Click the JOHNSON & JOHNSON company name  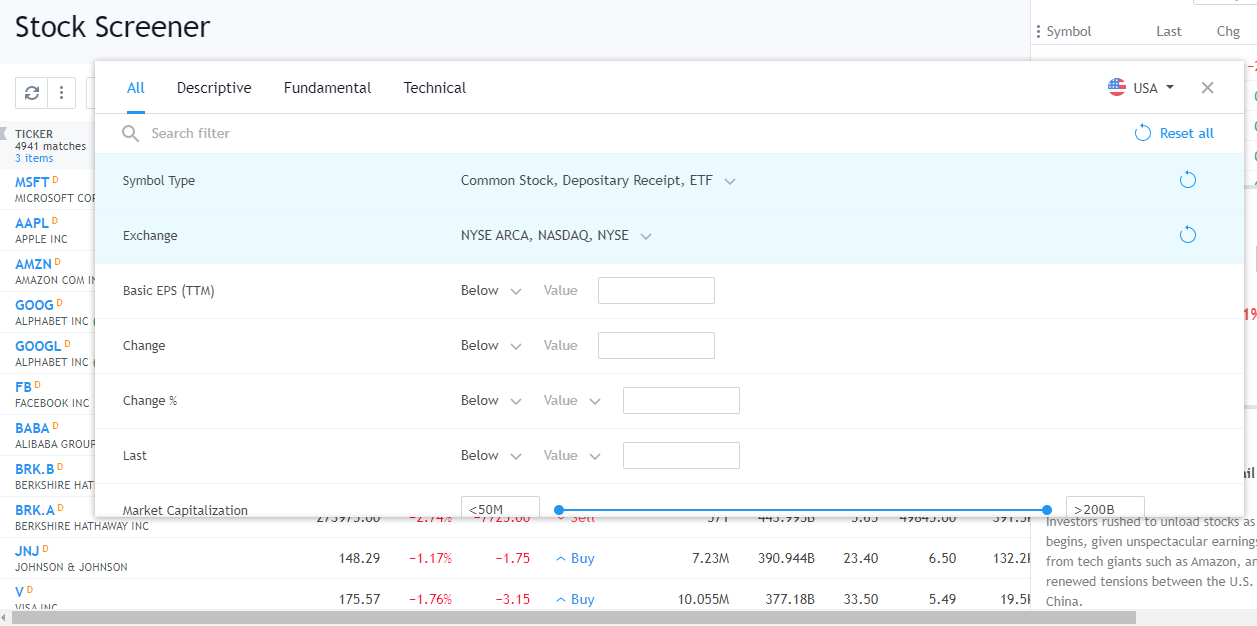[x=71, y=567]
